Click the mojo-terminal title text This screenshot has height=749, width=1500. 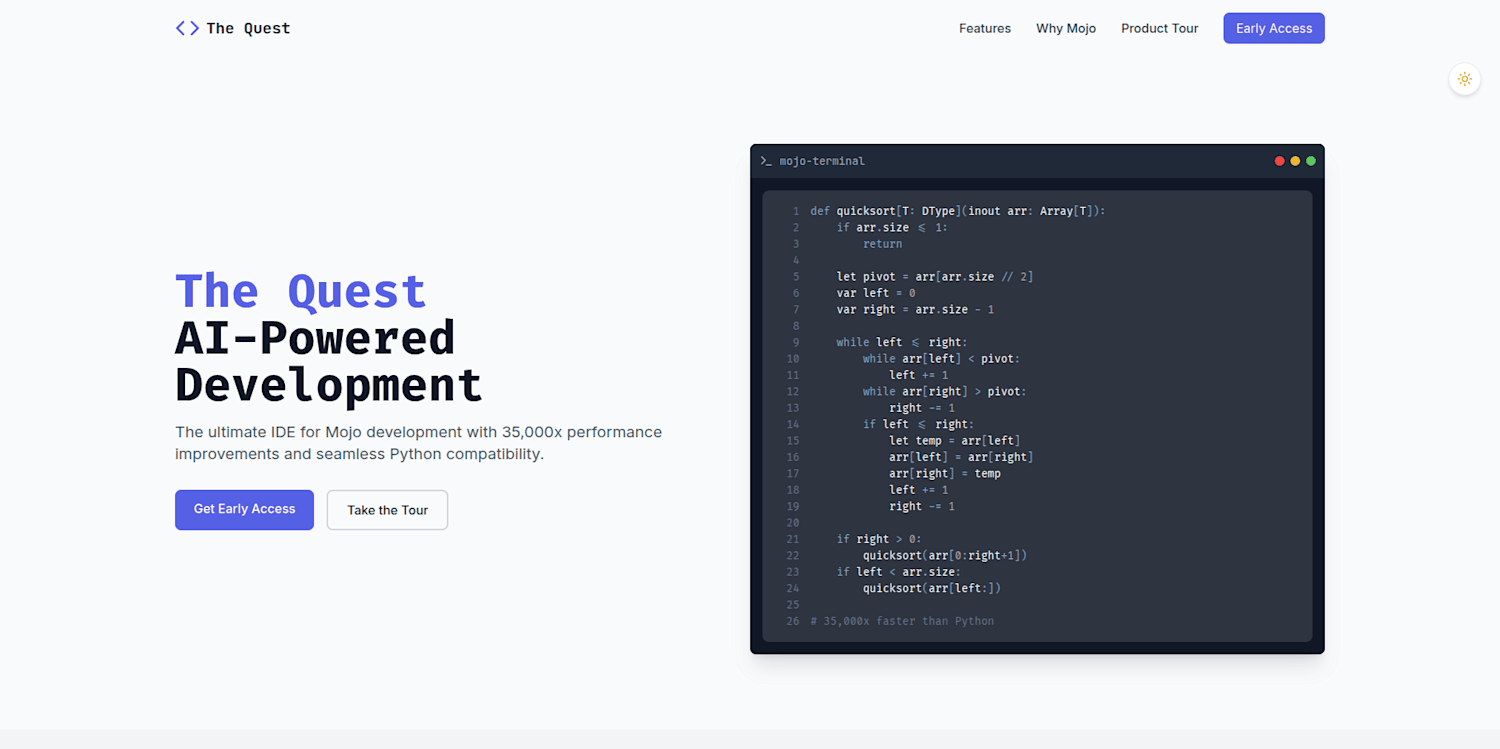click(822, 161)
